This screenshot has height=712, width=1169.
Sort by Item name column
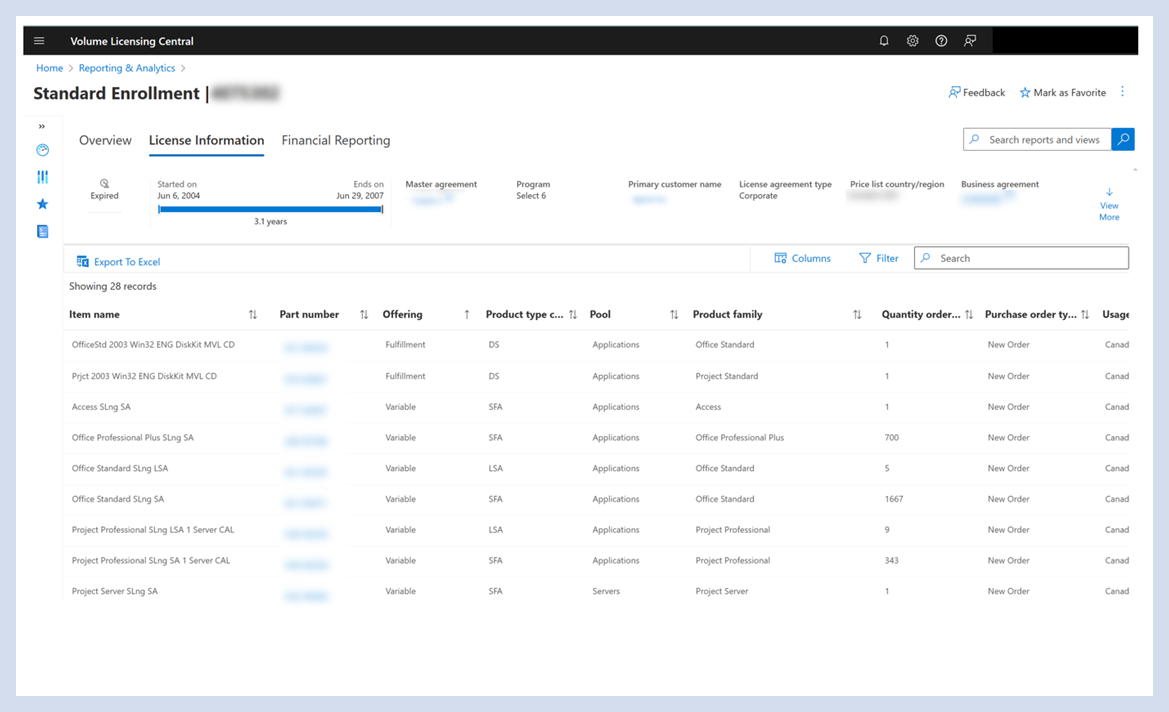tap(253, 315)
